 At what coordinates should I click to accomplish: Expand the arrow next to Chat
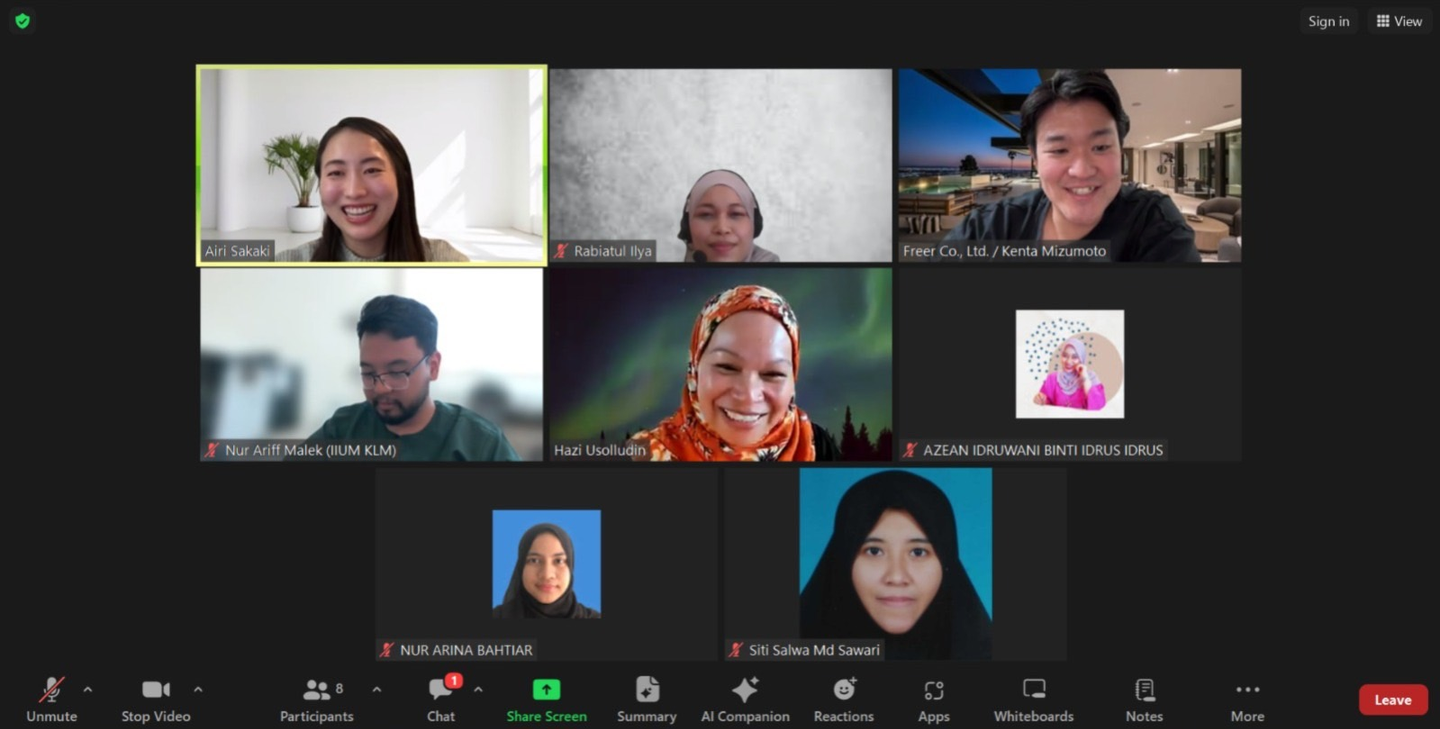(478, 689)
